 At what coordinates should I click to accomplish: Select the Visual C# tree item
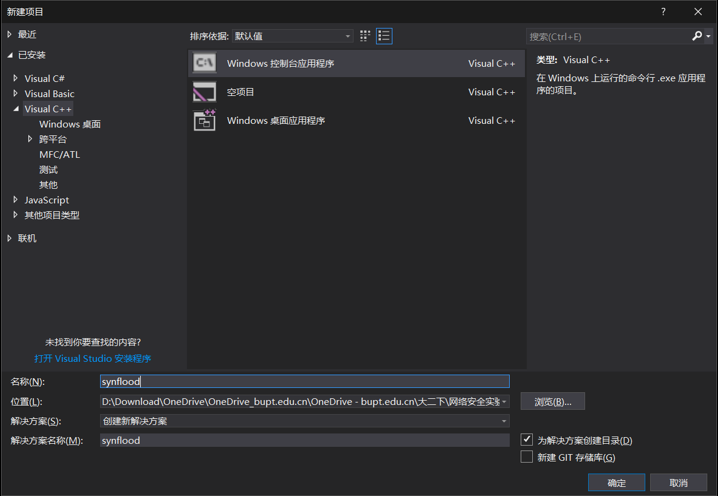tap(44, 78)
